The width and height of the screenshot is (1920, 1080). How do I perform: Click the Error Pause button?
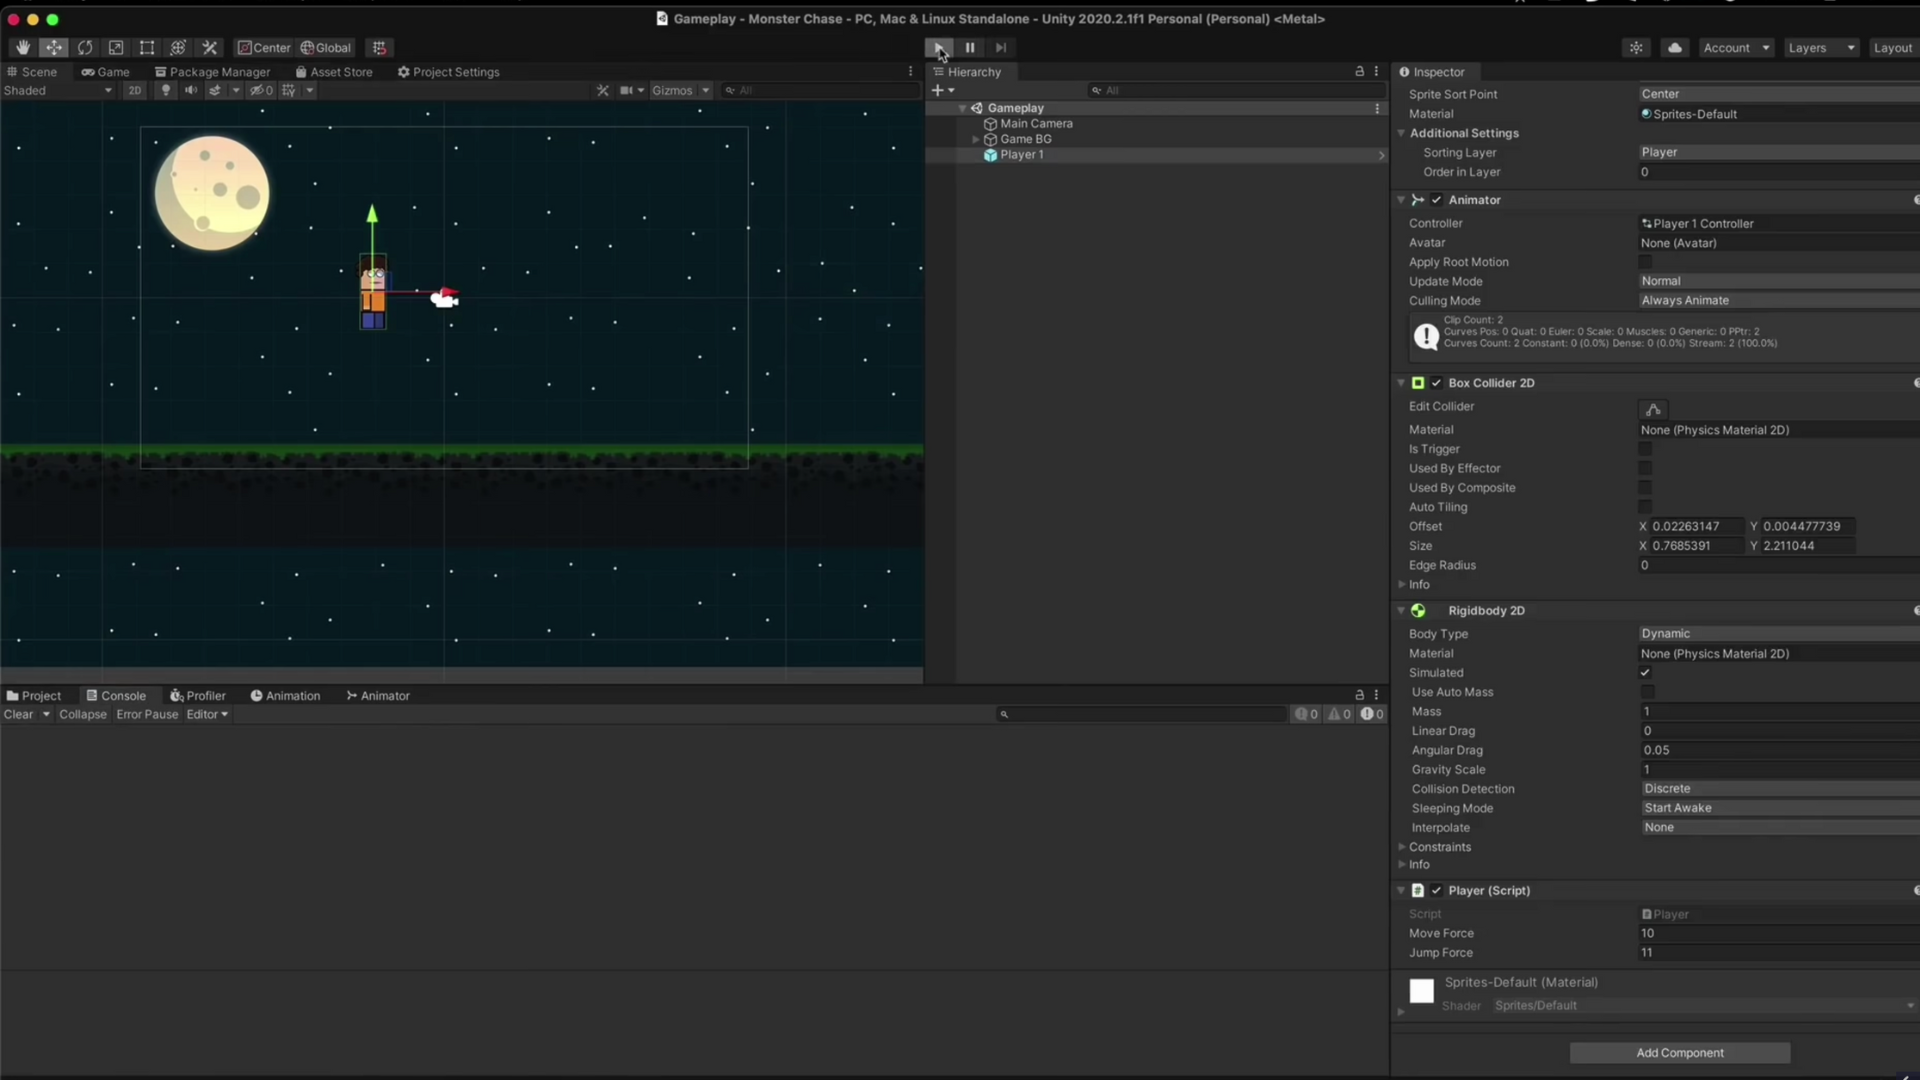click(x=147, y=714)
